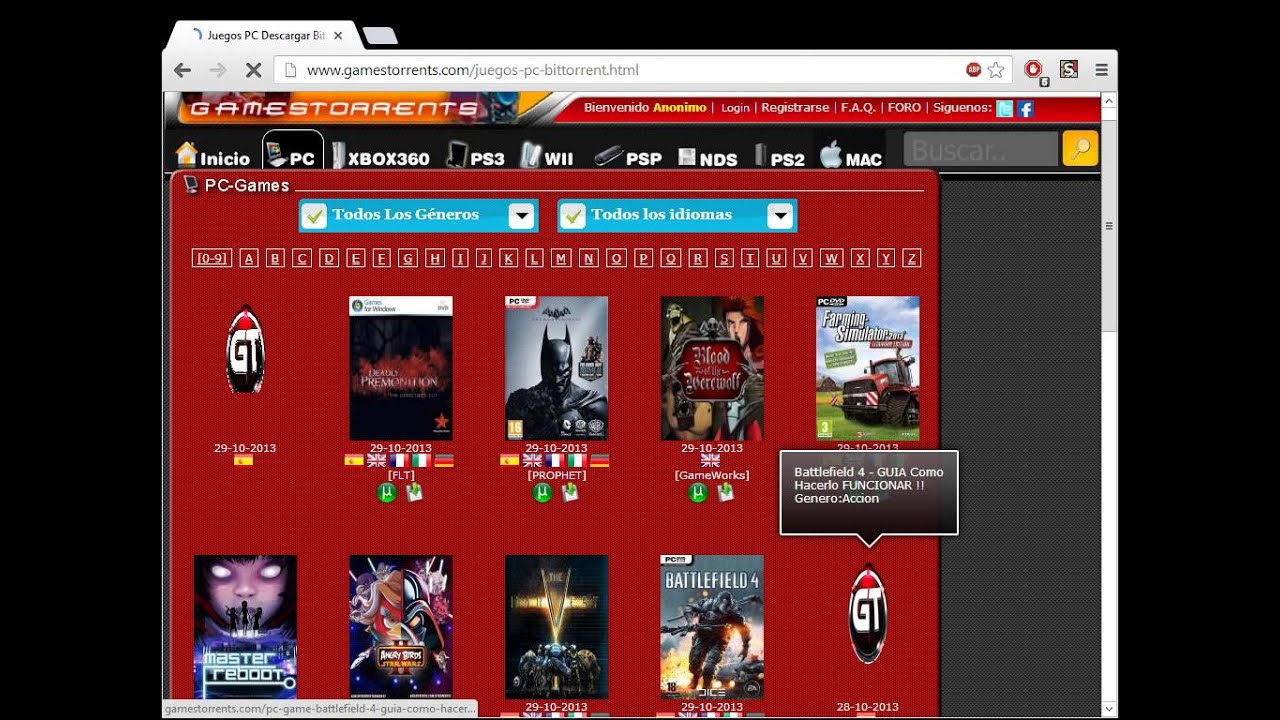Click in the Buscar search field
The height and width of the screenshot is (720, 1280).
point(980,149)
